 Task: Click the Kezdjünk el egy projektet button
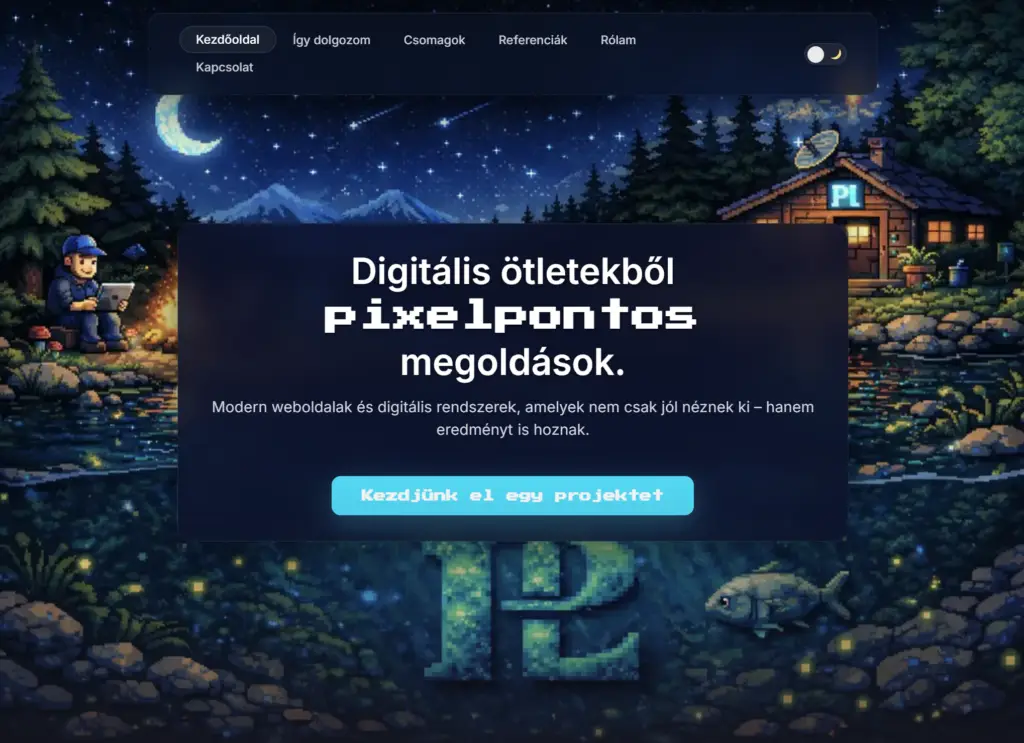coord(513,496)
